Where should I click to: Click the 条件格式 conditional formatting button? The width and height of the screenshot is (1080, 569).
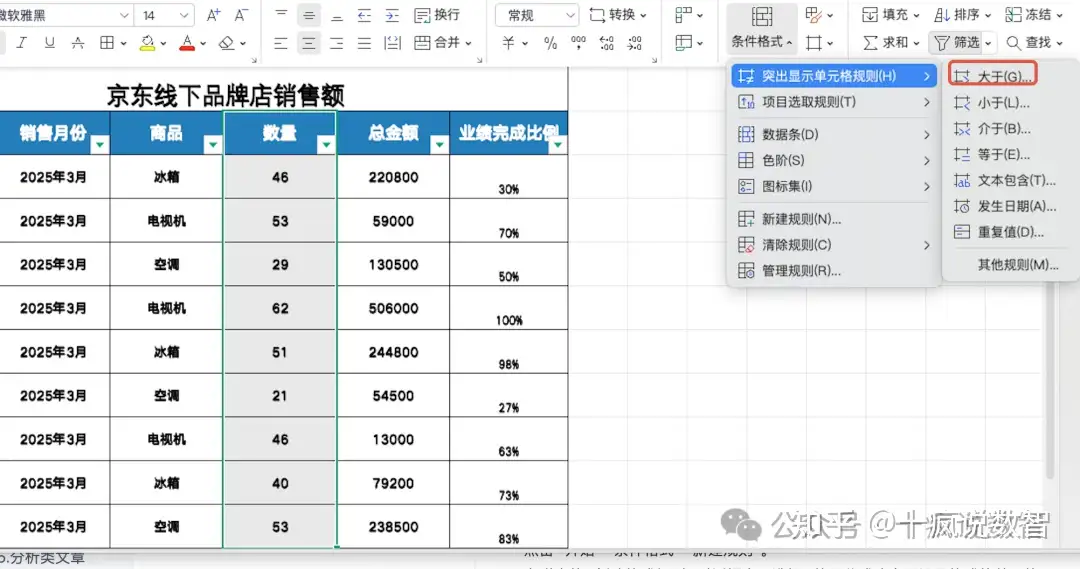click(x=761, y=28)
